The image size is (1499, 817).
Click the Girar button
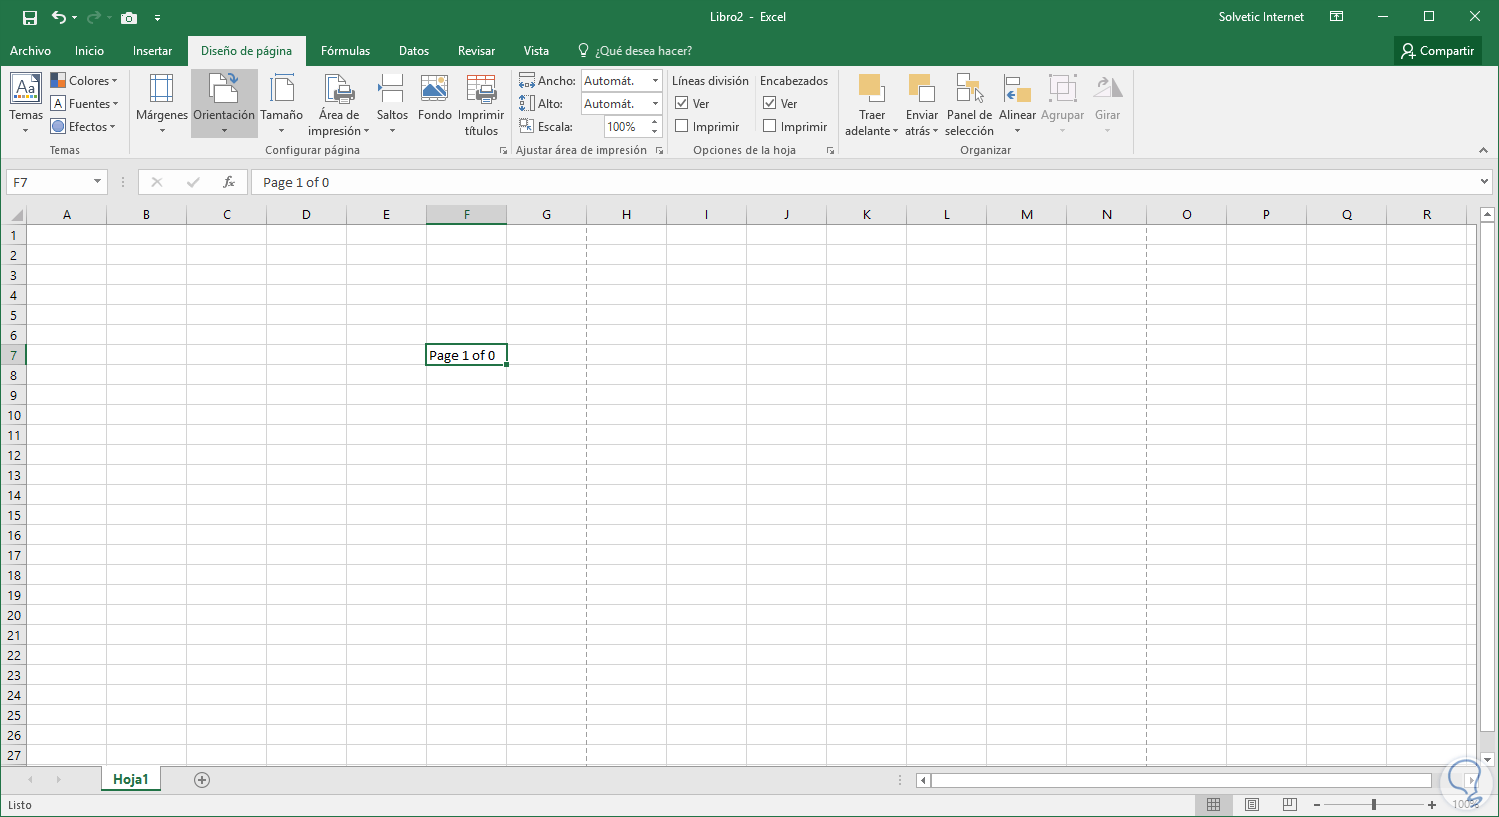(x=1107, y=104)
